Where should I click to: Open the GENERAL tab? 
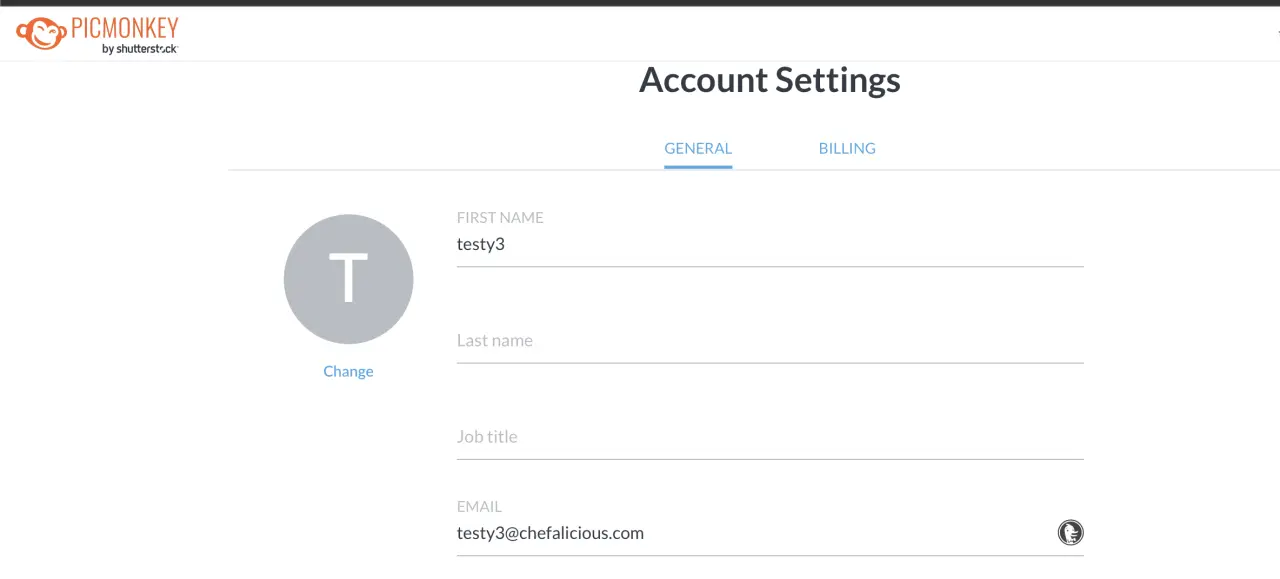pos(698,148)
